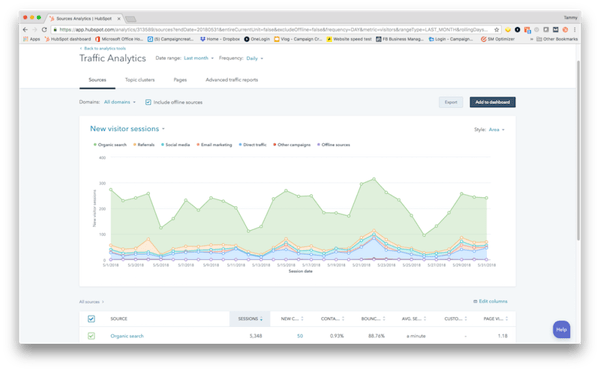600x371 pixels.
Task: Open Vlog - Campaign bookmark
Action: point(298,39)
